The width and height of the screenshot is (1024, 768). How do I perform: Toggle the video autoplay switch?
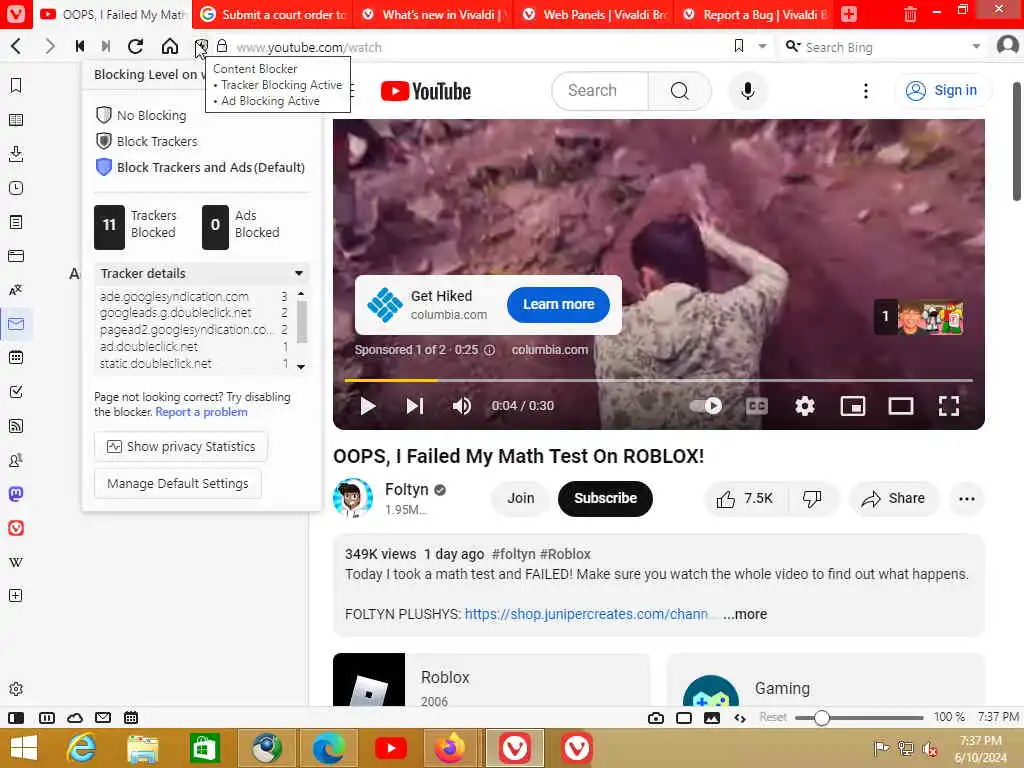click(706, 406)
